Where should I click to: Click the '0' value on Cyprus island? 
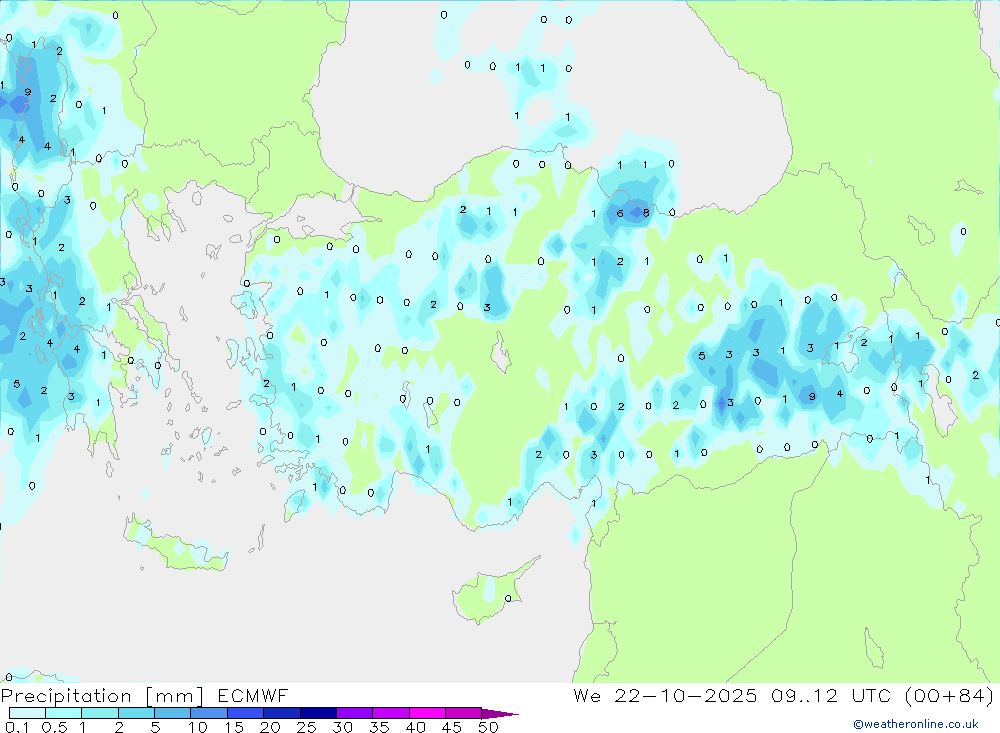[x=508, y=598]
